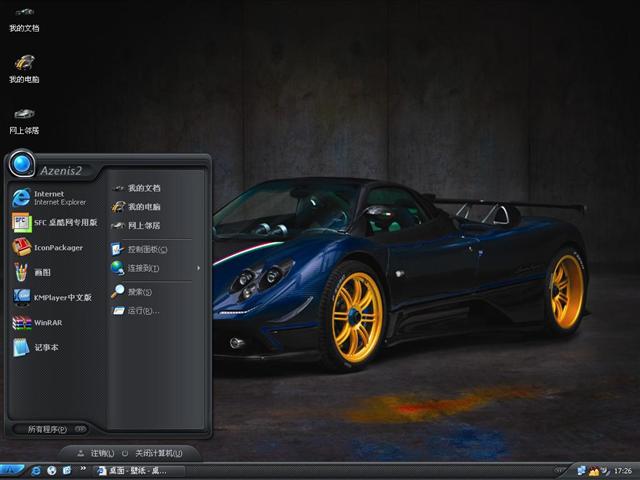Open Internet Explorer from the start menu
This screenshot has height=480, width=640.
(52, 197)
